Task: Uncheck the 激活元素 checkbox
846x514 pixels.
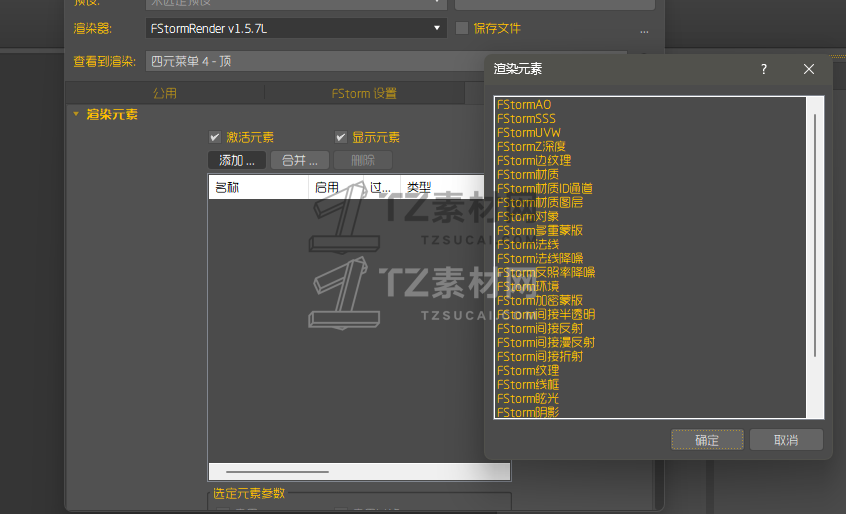Action: (x=215, y=137)
